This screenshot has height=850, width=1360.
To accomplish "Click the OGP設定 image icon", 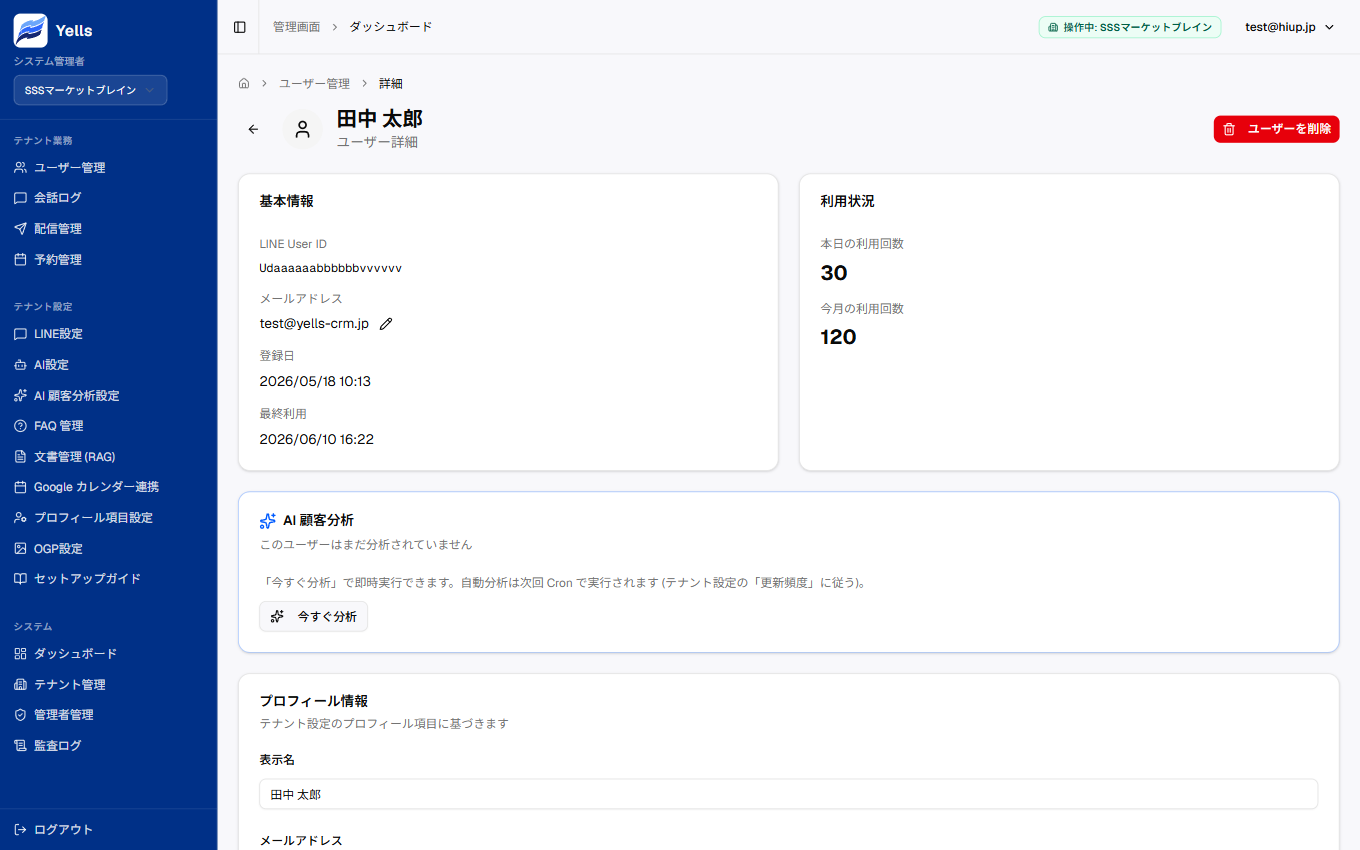I will point(20,549).
